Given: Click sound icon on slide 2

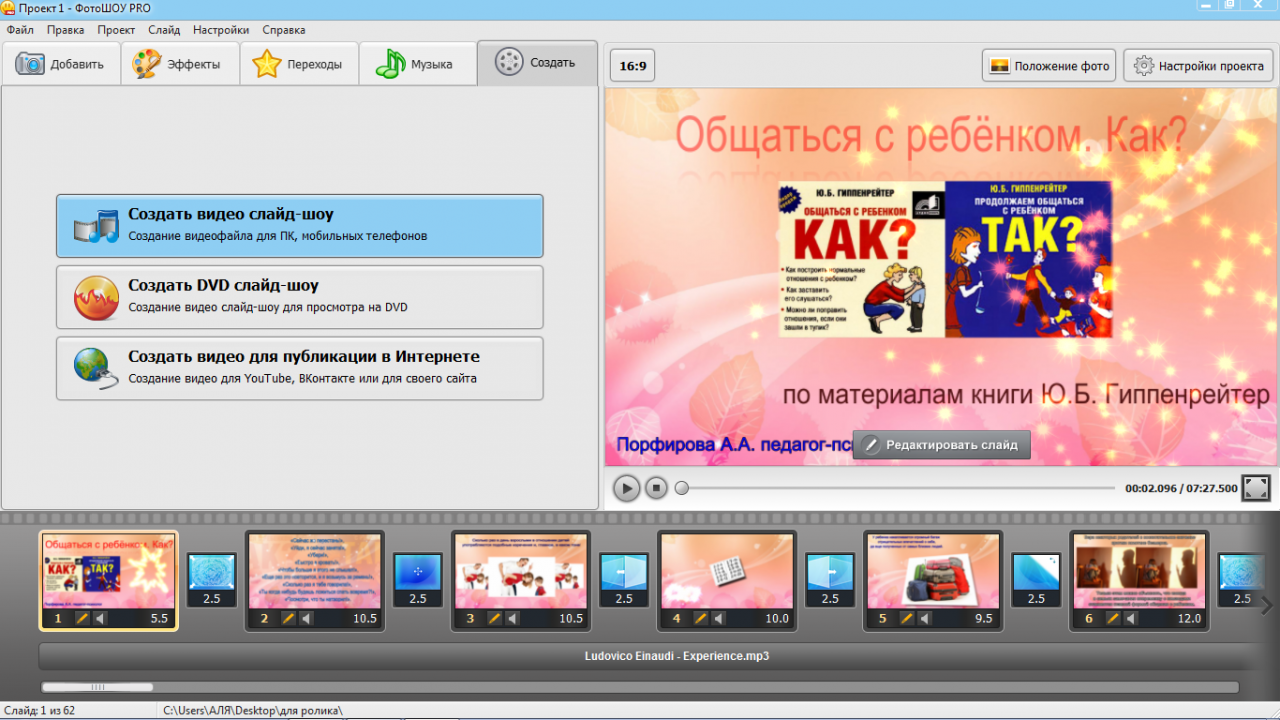Looking at the screenshot, I should (x=306, y=619).
